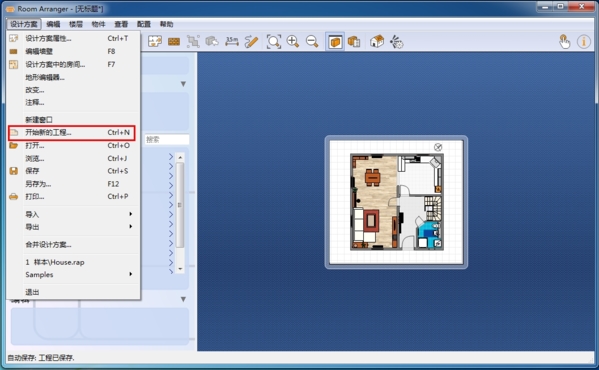Screen dimensions: 599x370
Task: Click the zoom to fit icon
Action: [x=274, y=41]
